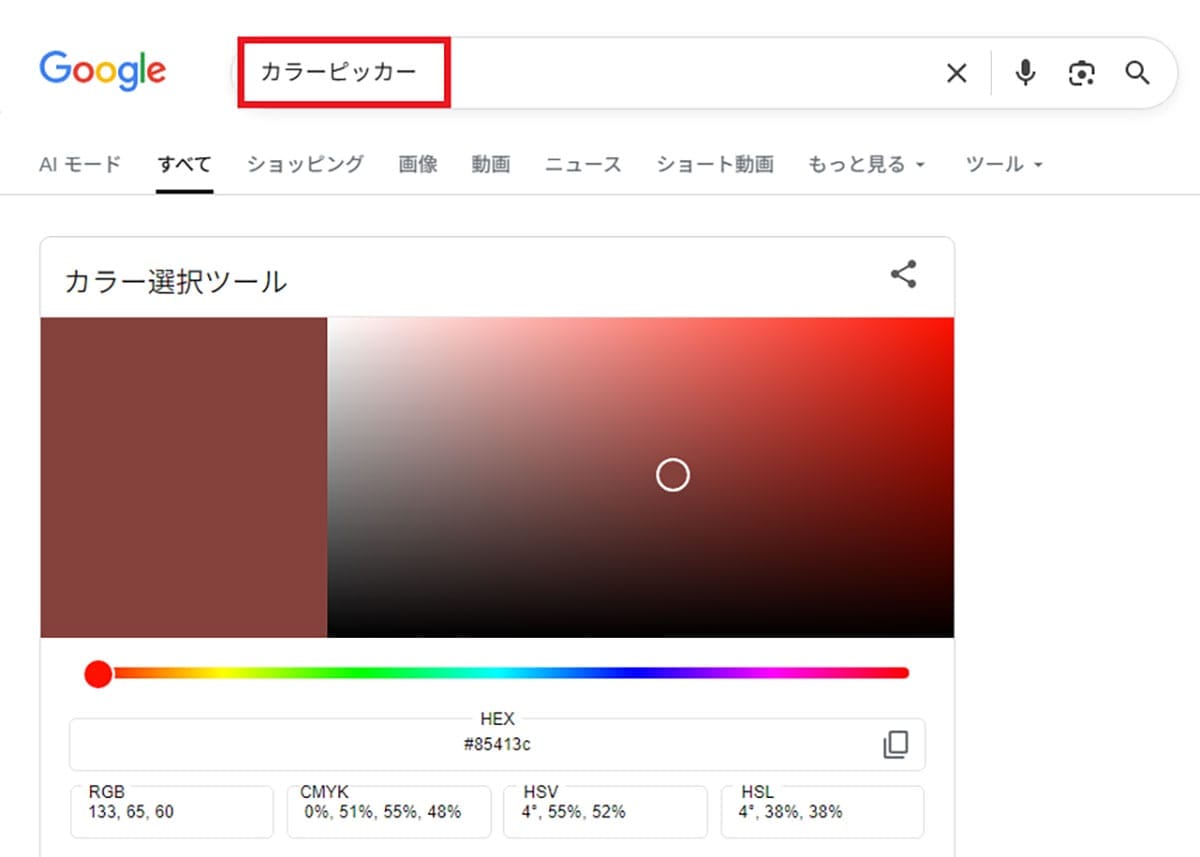Screen dimensions: 1200x857
Task: Clear the search query with the X icon
Action: [x=956, y=73]
